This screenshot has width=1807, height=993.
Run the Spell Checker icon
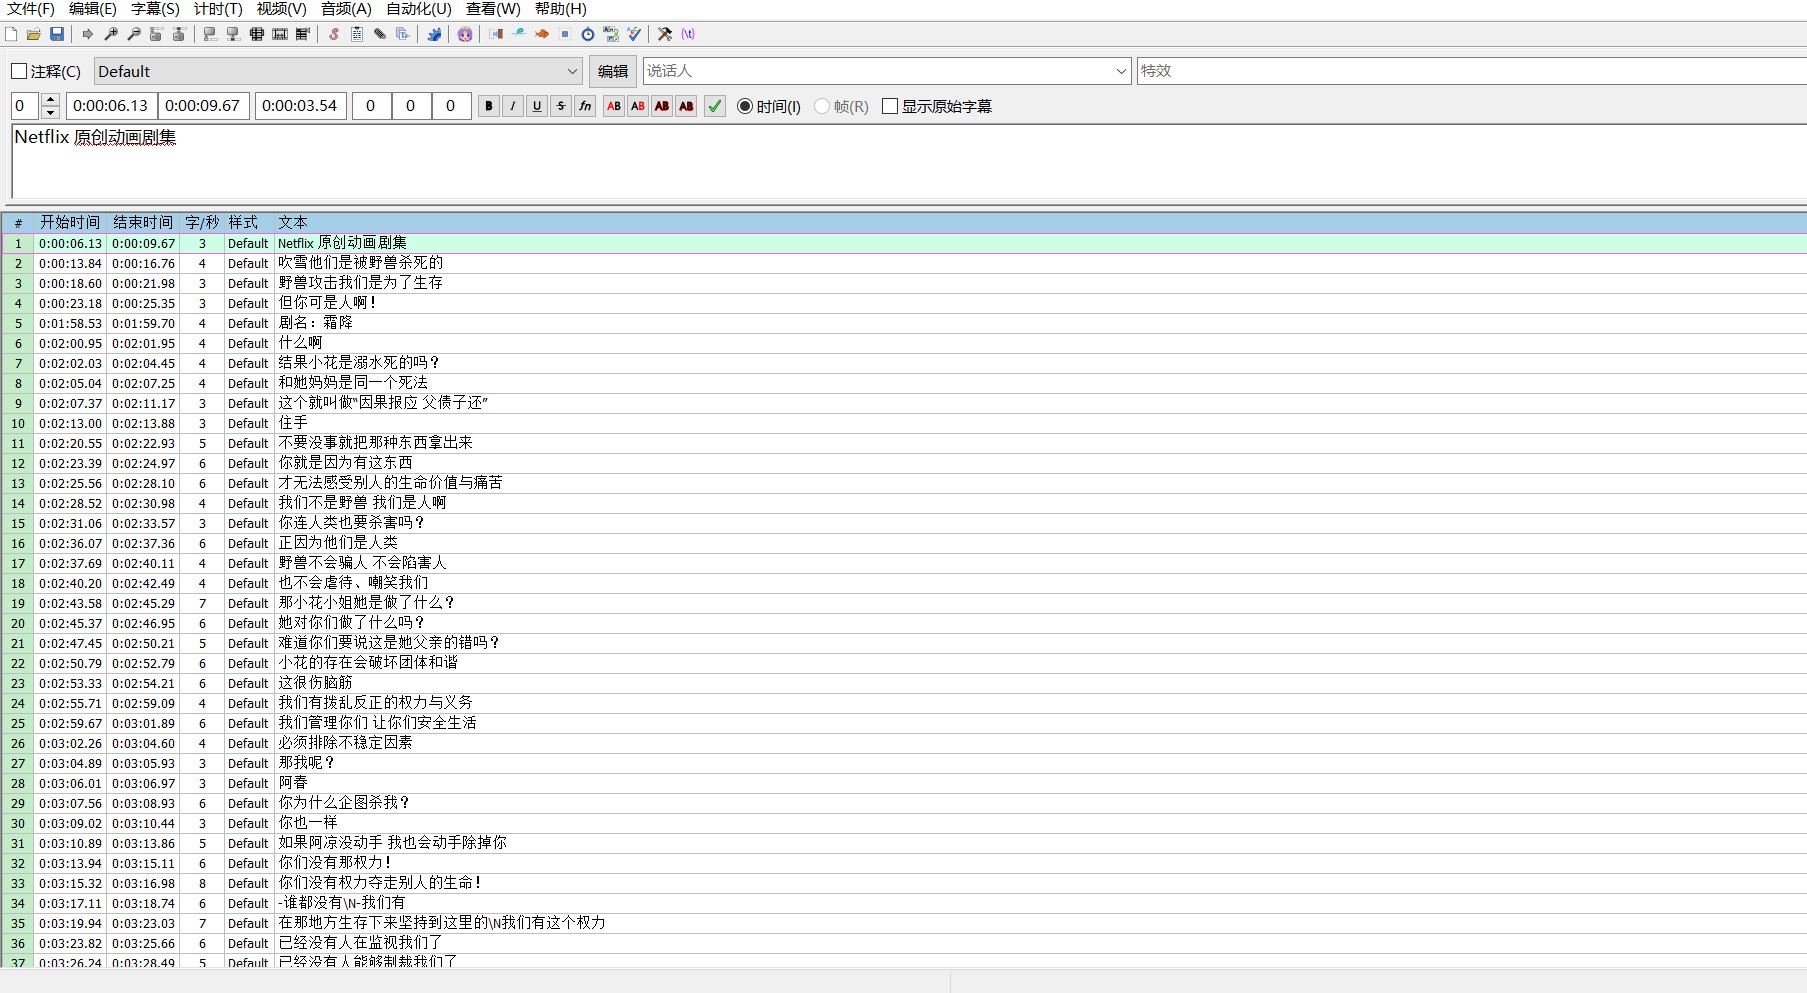634,34
